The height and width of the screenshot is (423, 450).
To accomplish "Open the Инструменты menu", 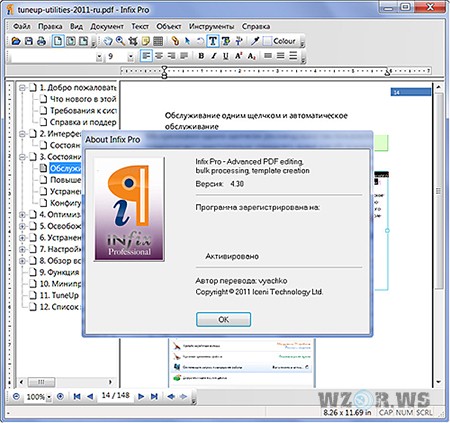I will [x=211, y=26].
